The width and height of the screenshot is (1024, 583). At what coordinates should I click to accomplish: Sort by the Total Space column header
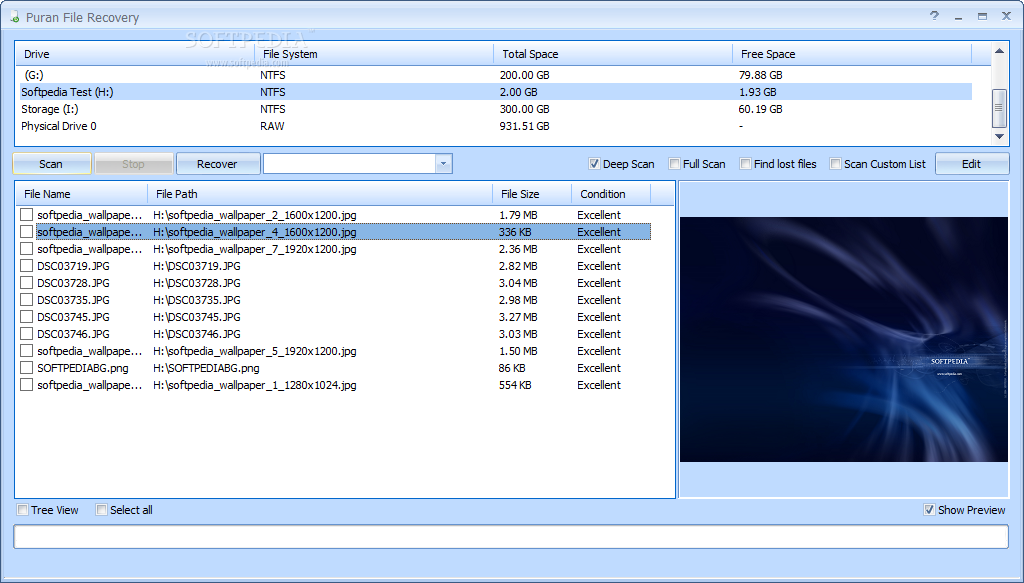pyautogui.click(x=613, y=54)
